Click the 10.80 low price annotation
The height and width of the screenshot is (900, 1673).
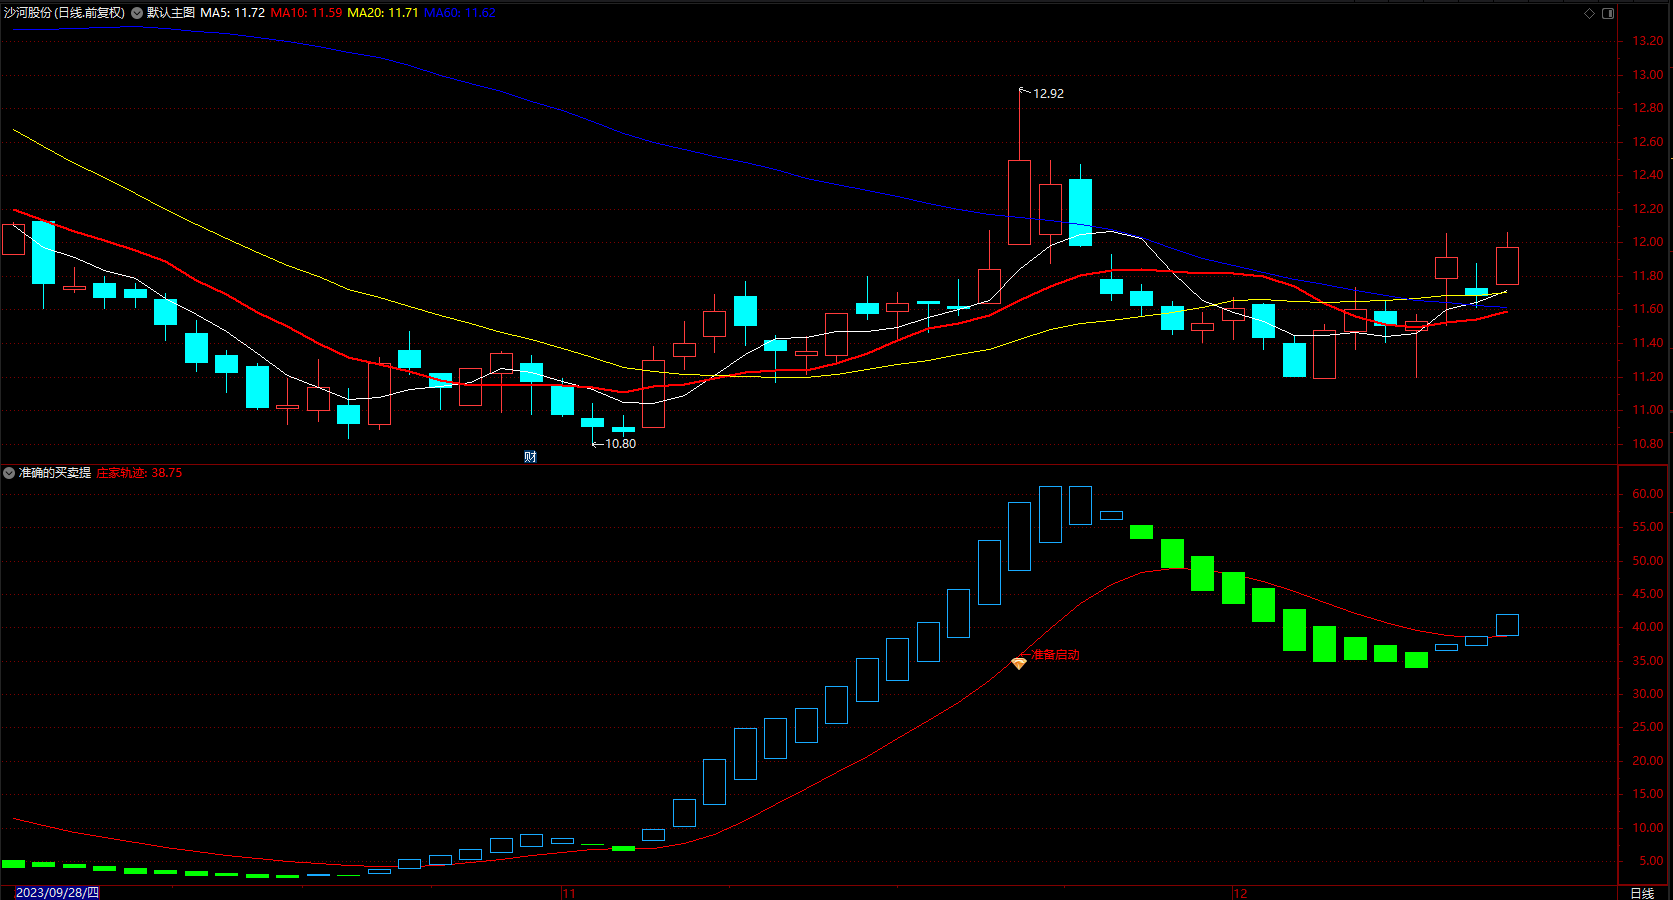[x=620, y=443]
